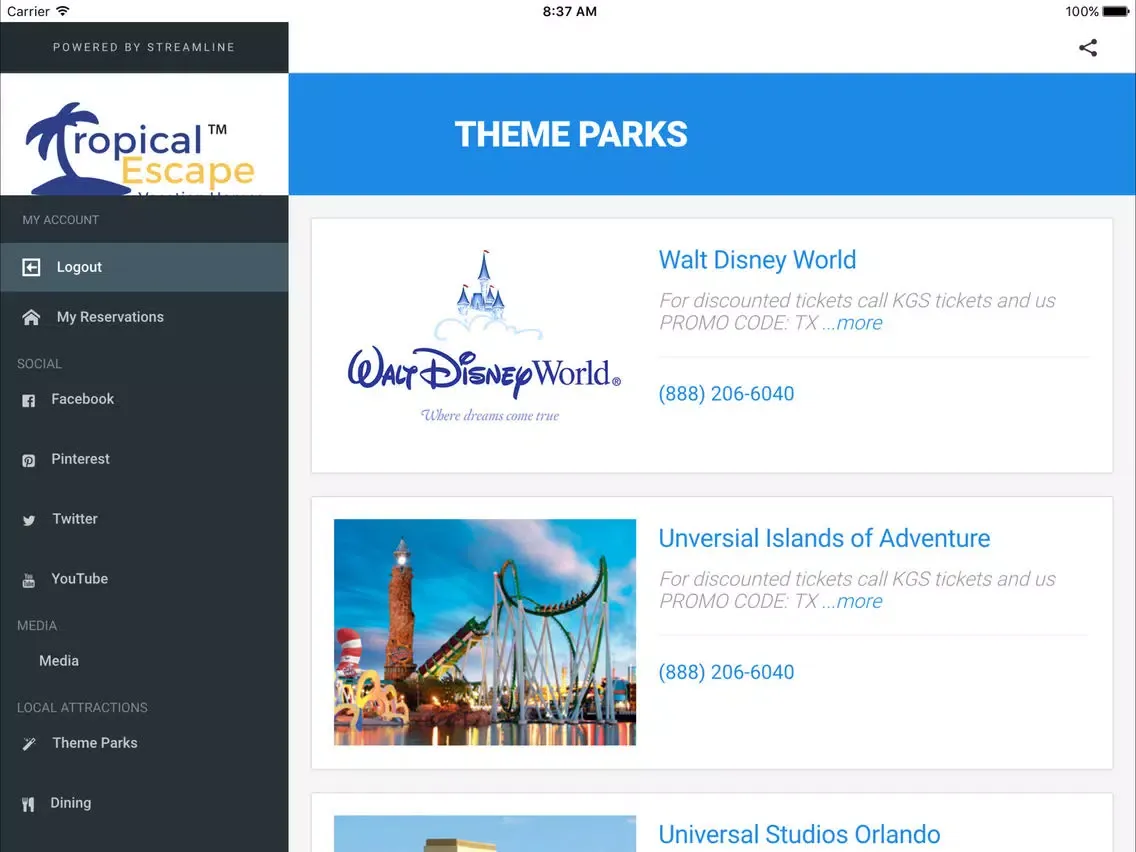Open My Reservations from the sidebar

click(x=144, y=317)
